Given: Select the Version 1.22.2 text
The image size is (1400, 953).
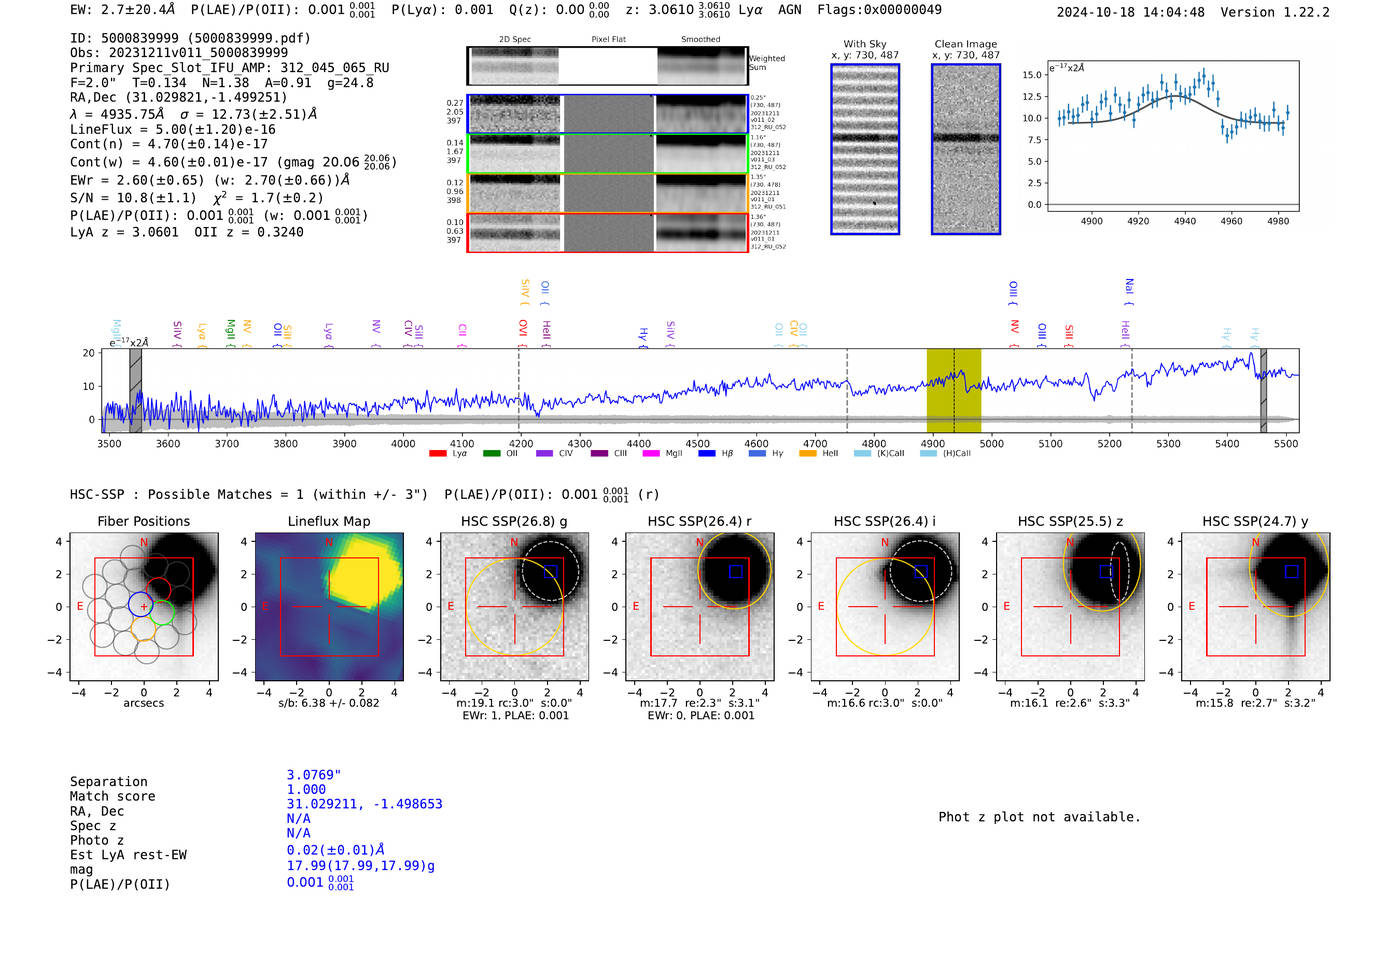Looking at the screenshot, I should tap(1275, 12).
